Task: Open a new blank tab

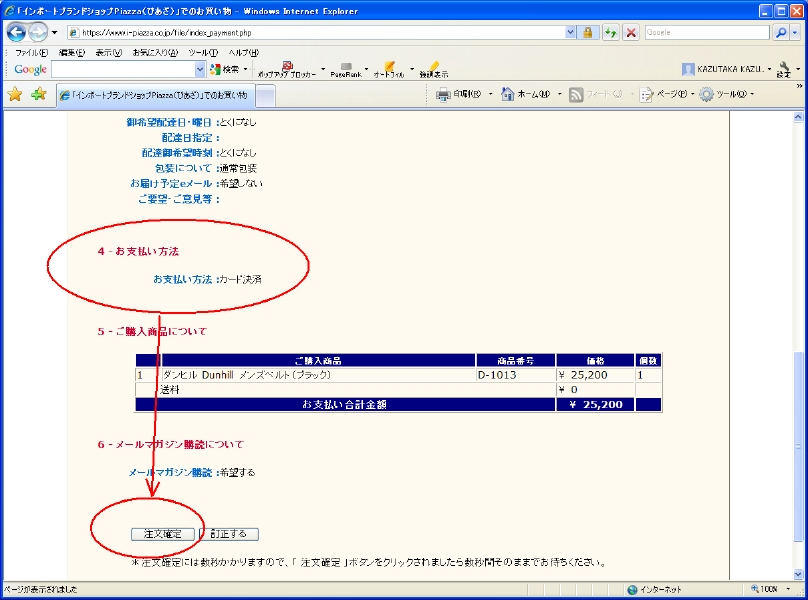Action: (265, 96)
